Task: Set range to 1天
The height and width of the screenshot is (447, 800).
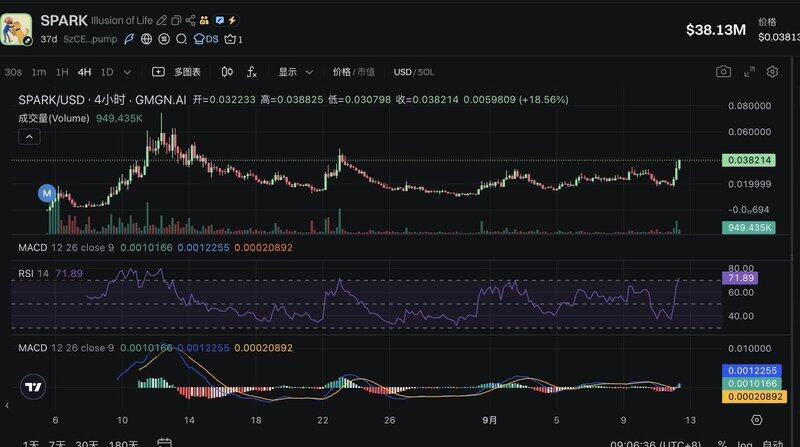Action: pyautogui.click(x=31, y=443)
